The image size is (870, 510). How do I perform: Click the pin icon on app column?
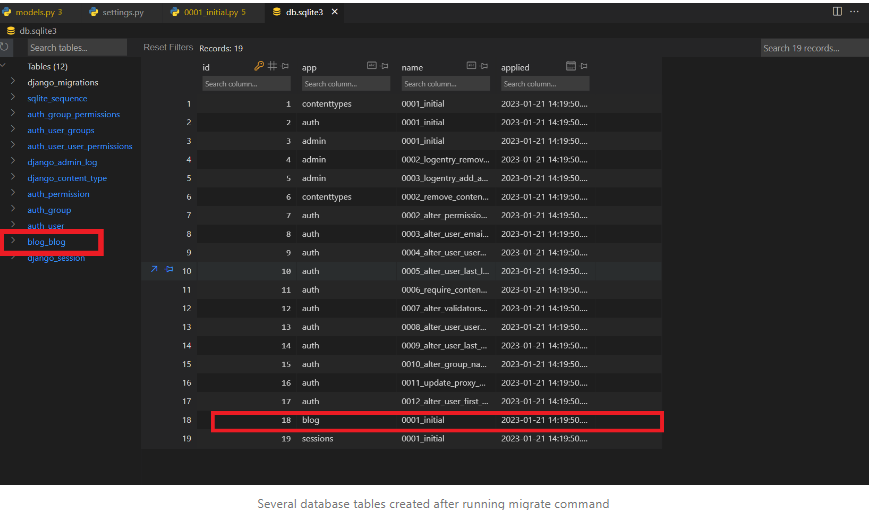tap(385, 67)
